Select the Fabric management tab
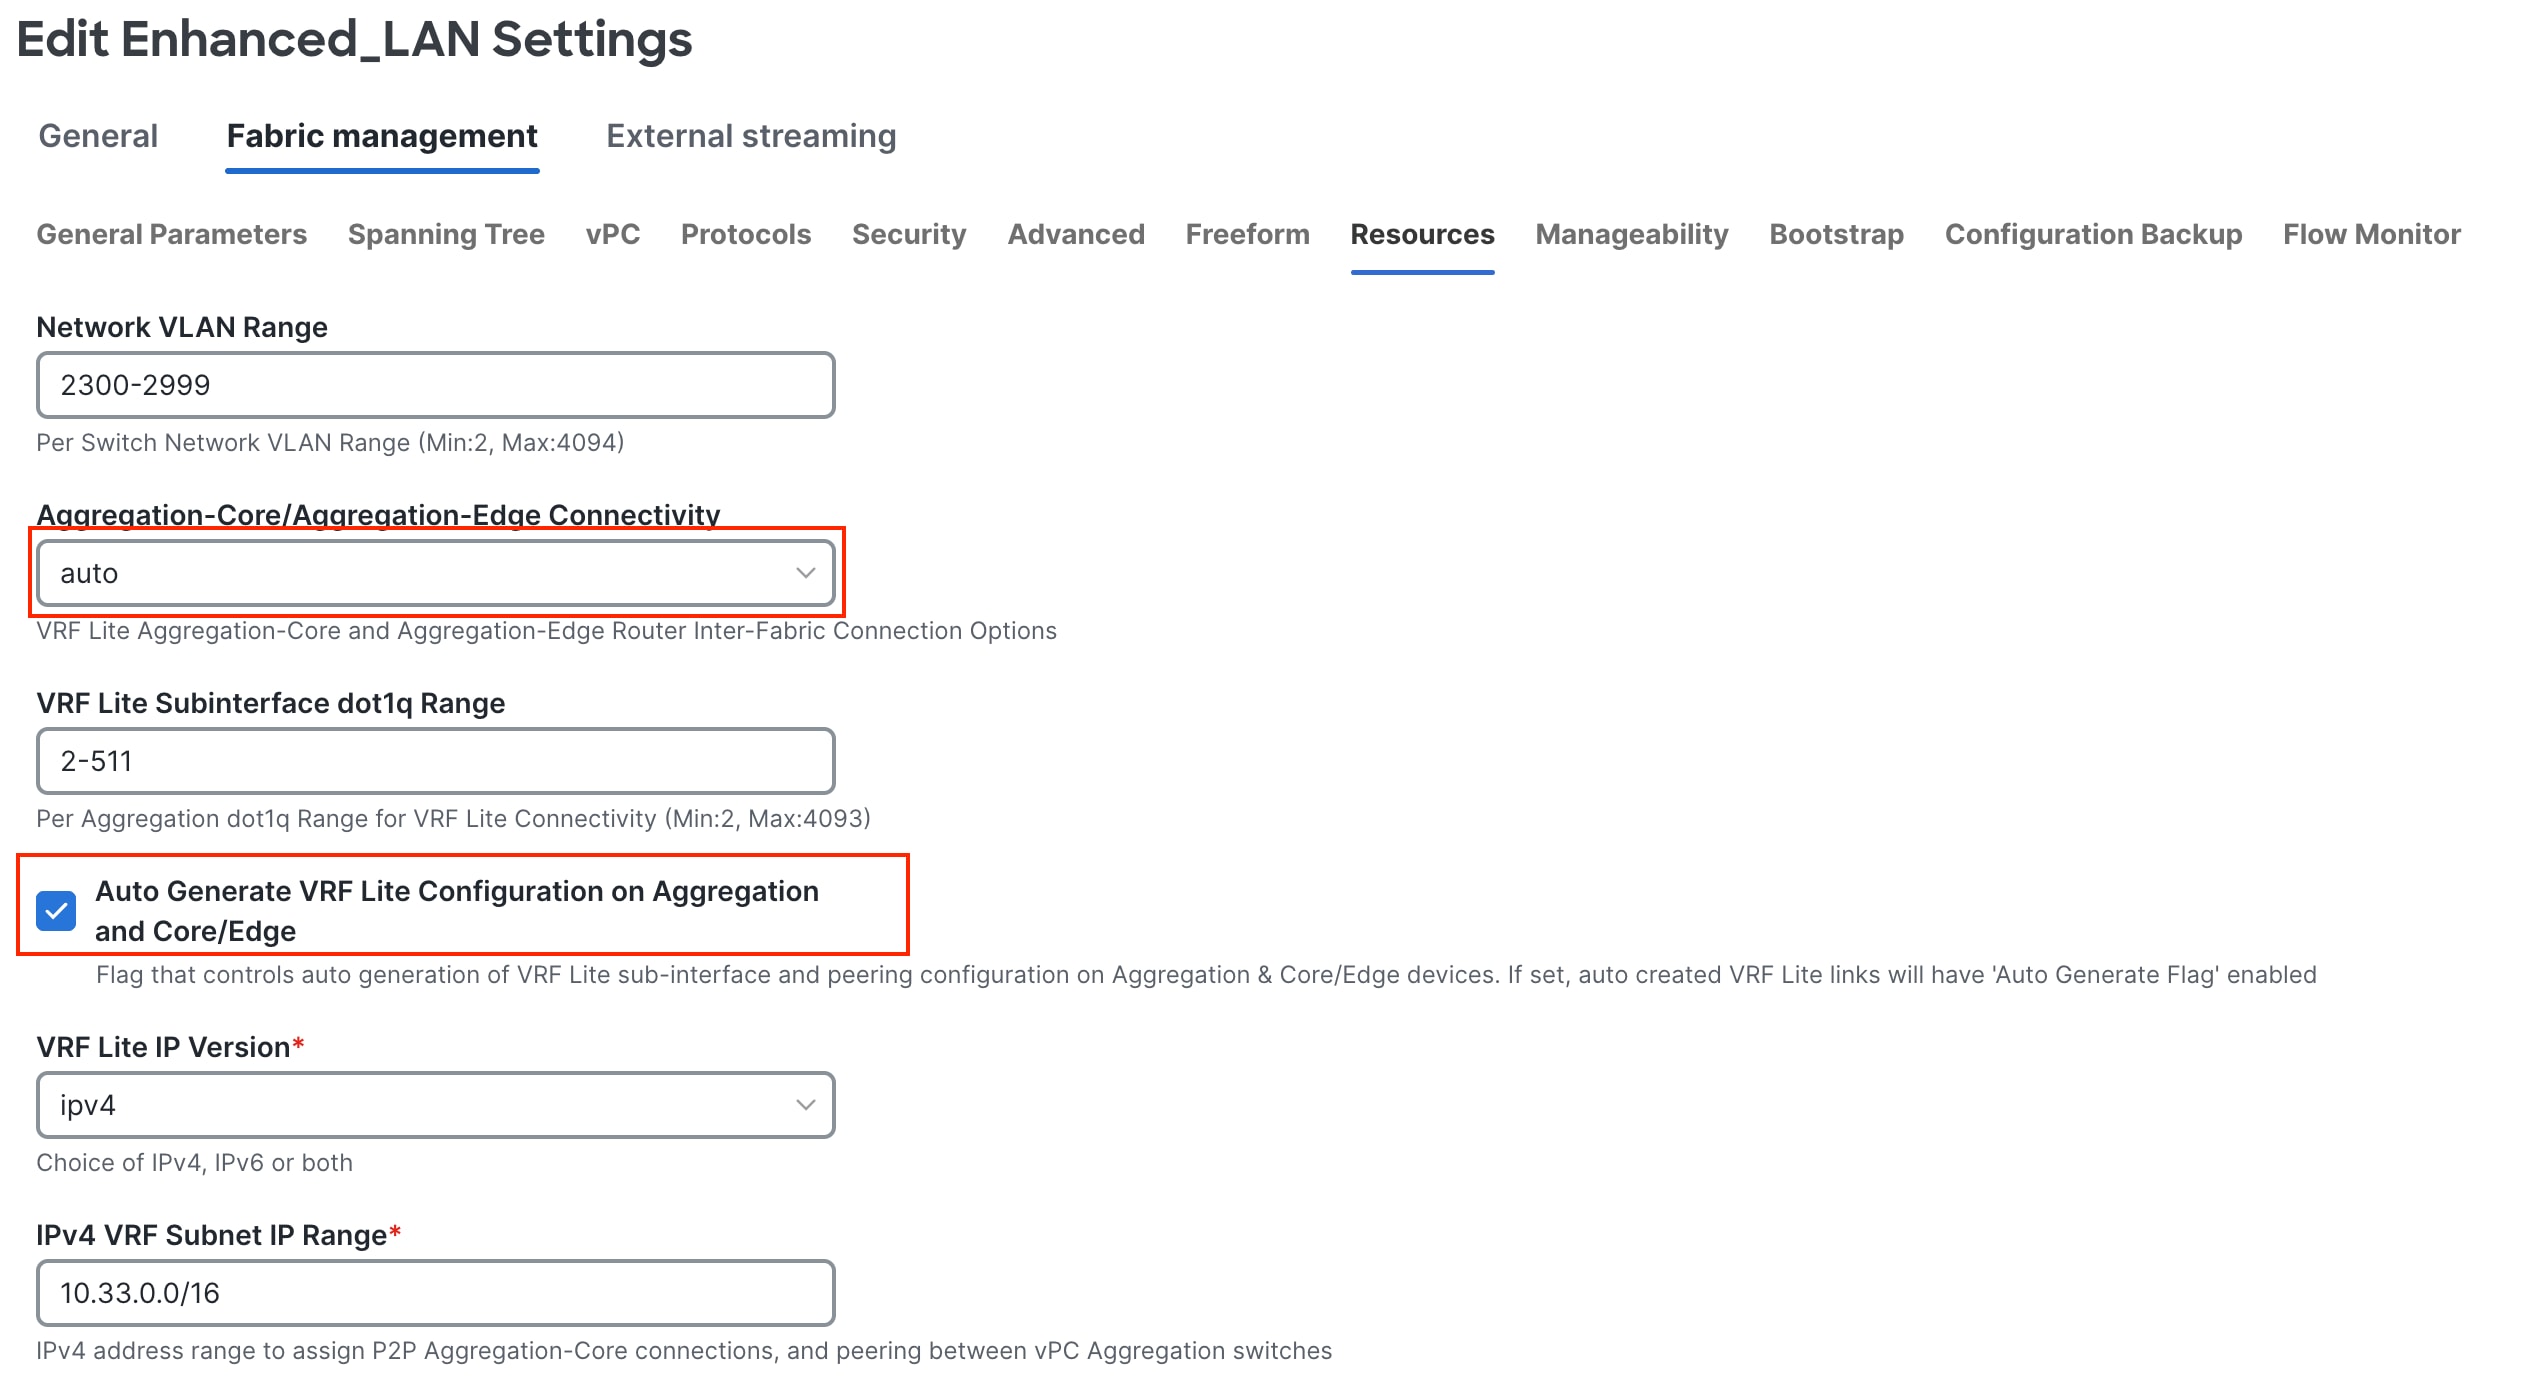 [382, 136]
